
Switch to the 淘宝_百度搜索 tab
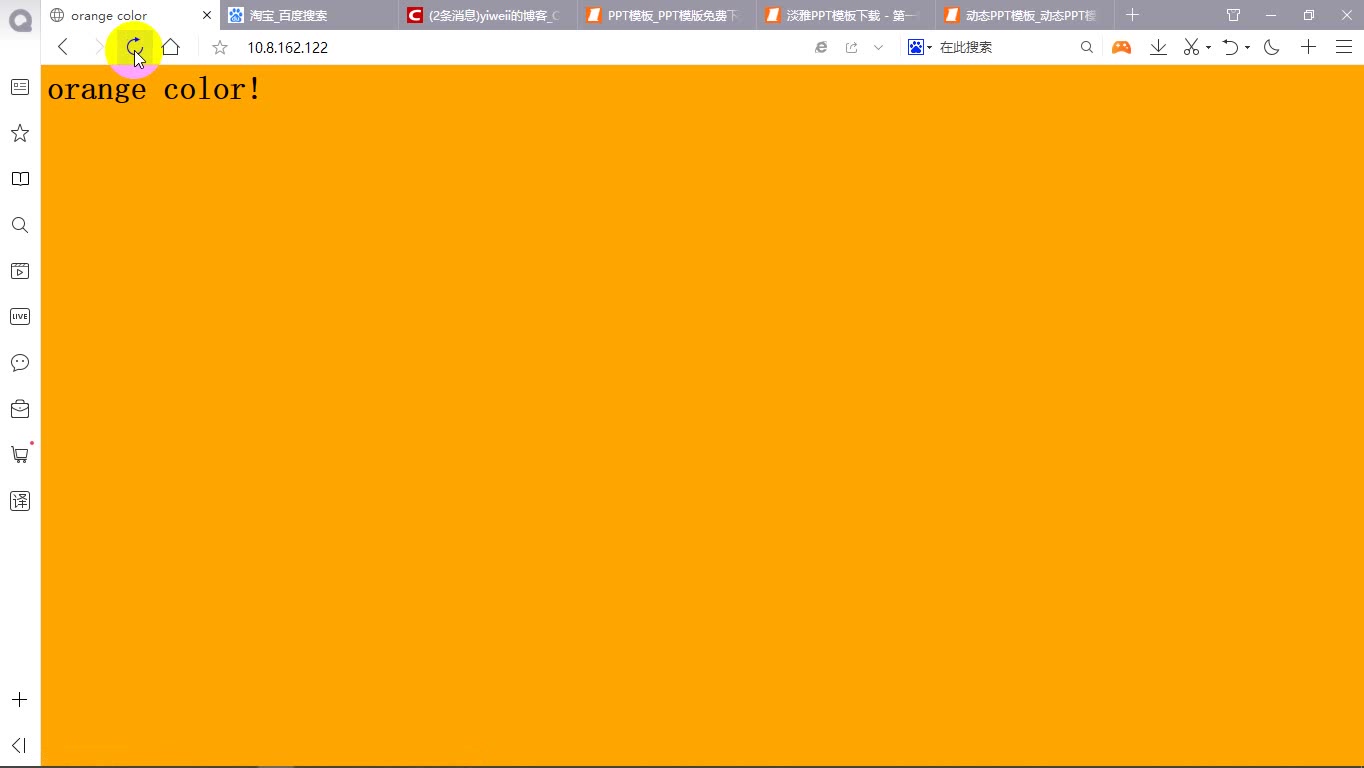[x=310, y=15]
